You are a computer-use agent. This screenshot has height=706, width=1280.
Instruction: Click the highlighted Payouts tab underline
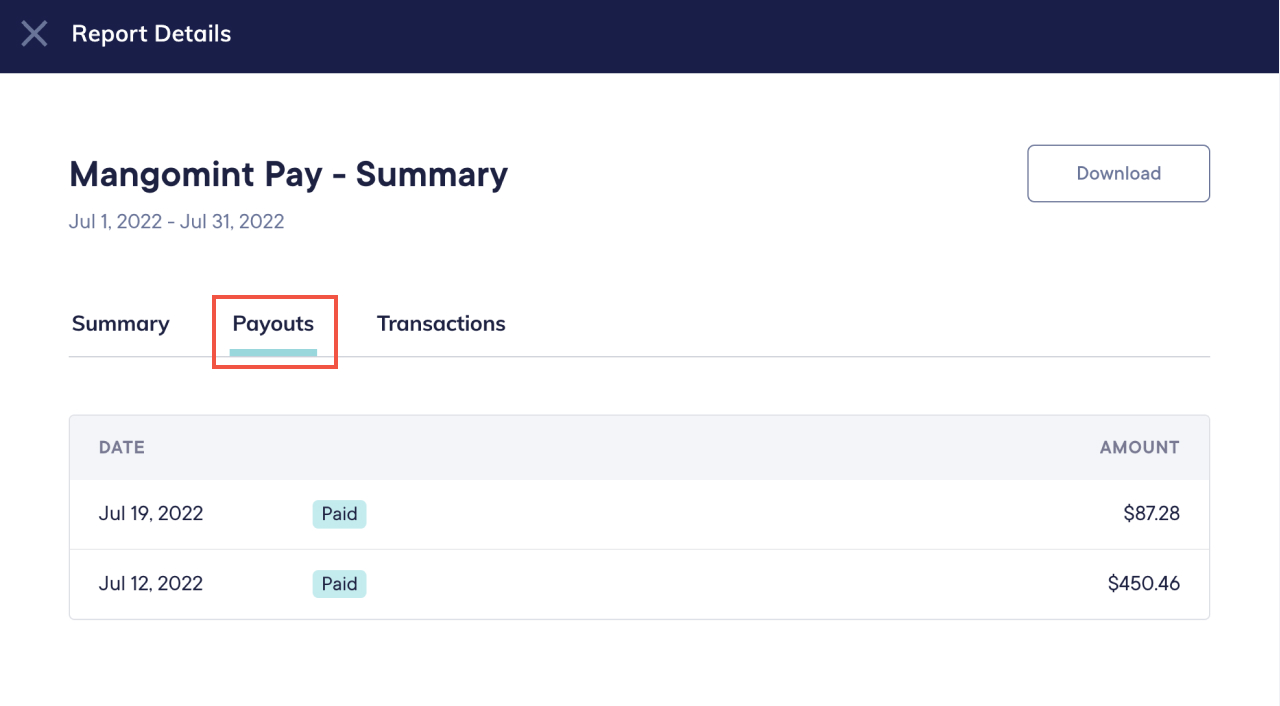click(273, 352)
